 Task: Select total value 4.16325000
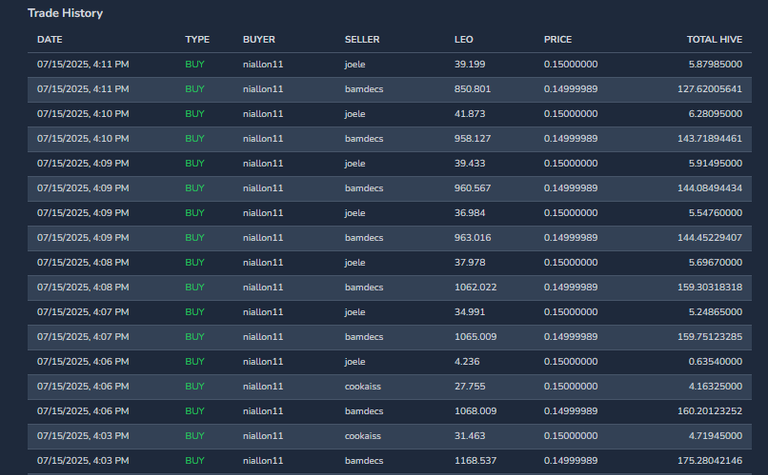tap(716, 386)
